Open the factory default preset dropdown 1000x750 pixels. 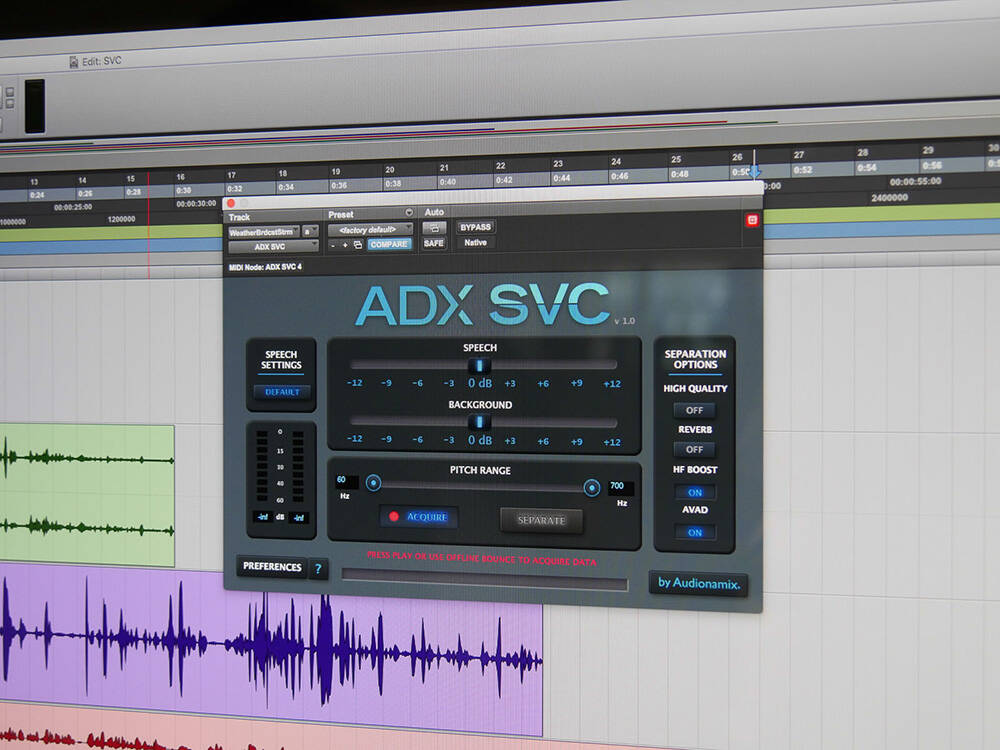(x=370, y=230)
